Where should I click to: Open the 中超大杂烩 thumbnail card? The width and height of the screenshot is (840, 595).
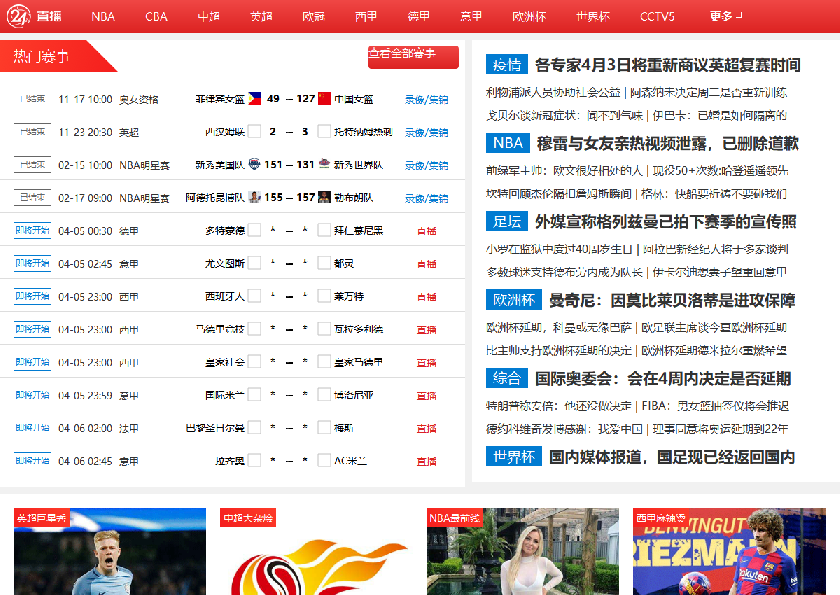click(316, 552)
